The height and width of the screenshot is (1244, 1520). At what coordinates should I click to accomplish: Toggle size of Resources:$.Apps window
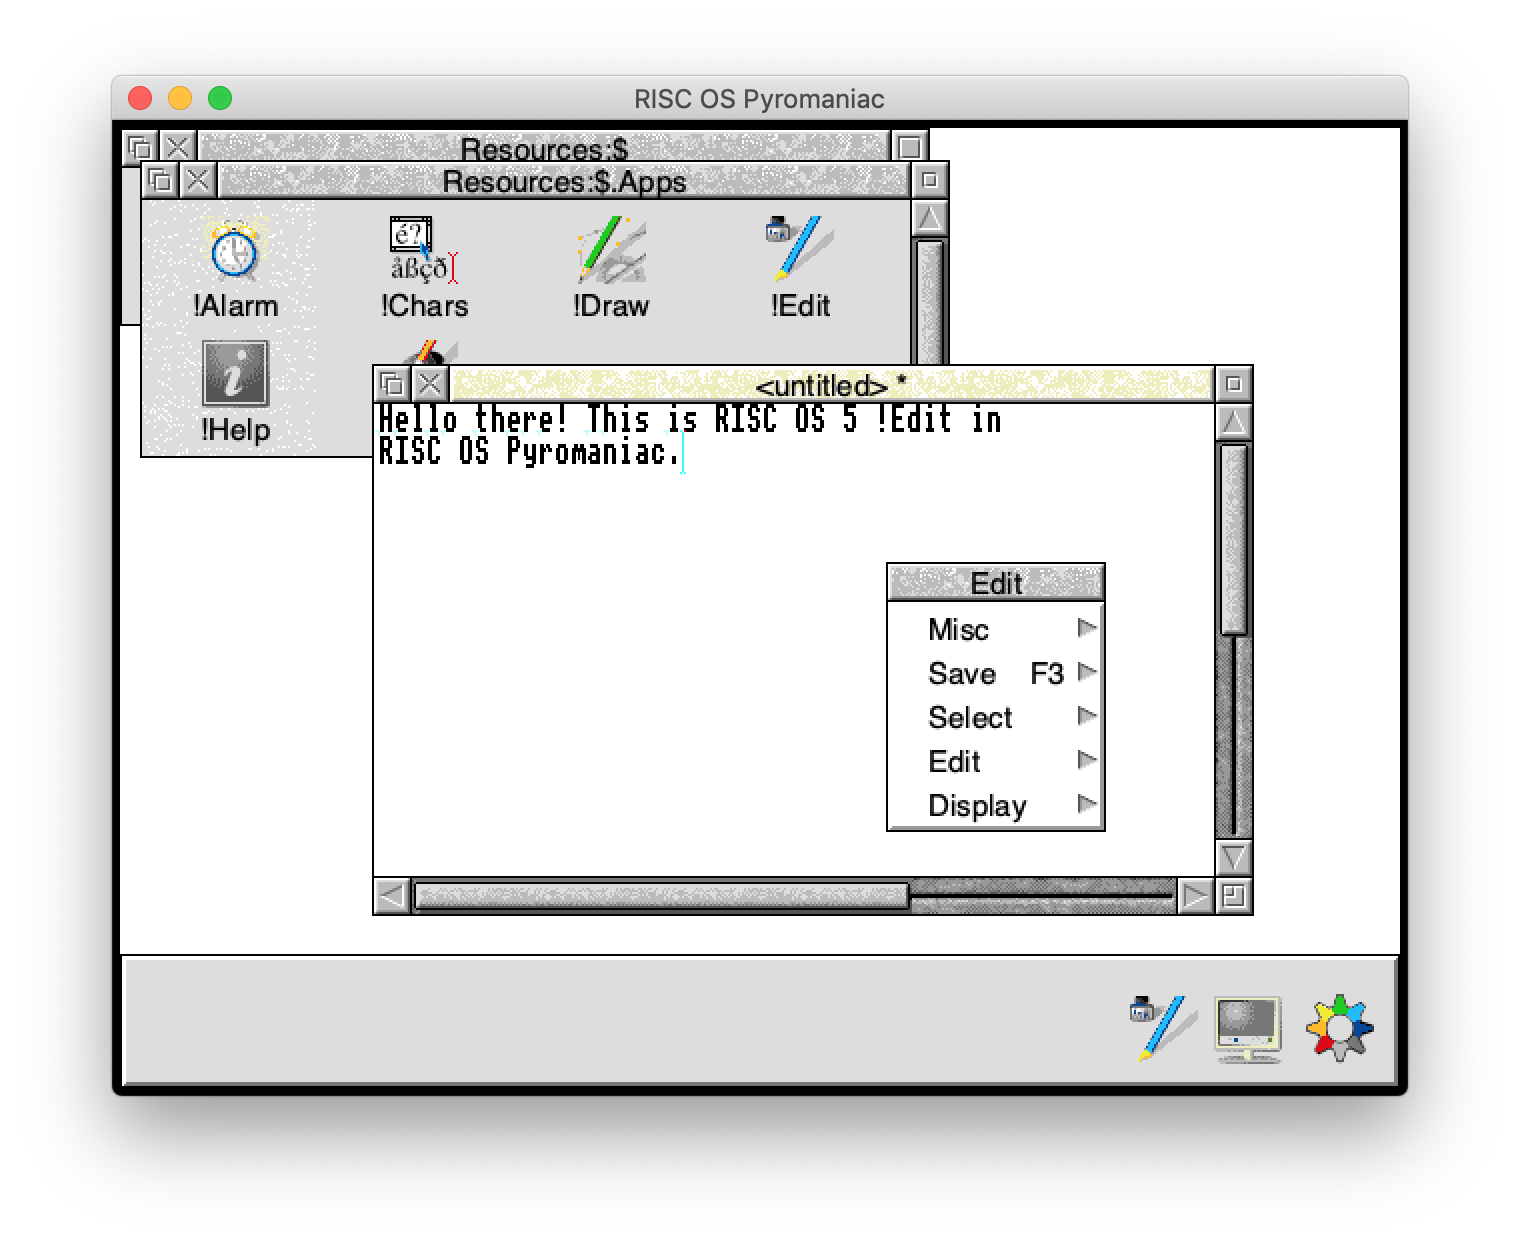(x=929, y=180)
